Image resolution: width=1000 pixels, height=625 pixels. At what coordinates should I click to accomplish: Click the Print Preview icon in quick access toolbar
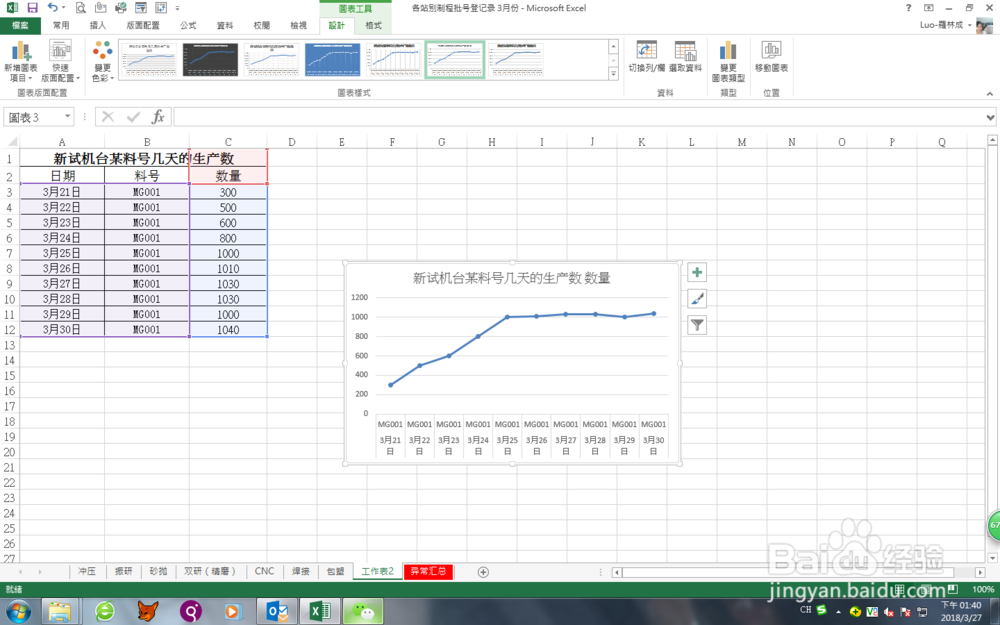point(80,8)
